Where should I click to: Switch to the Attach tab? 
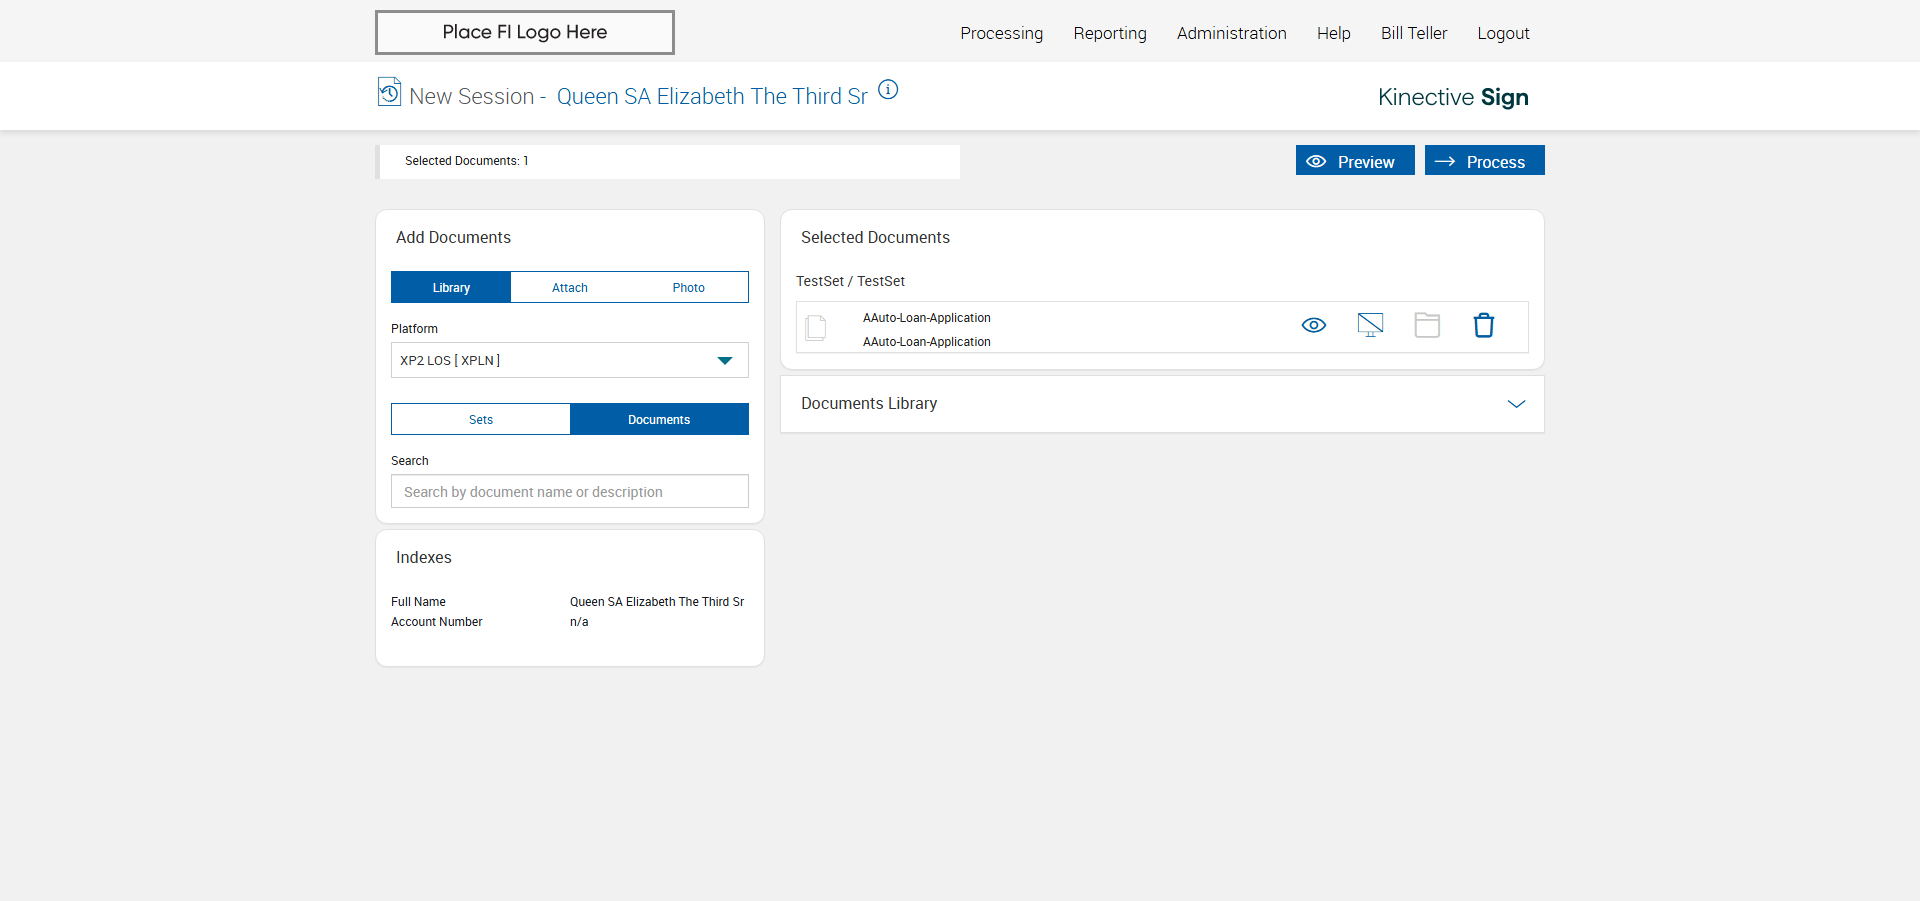point(570,287)
